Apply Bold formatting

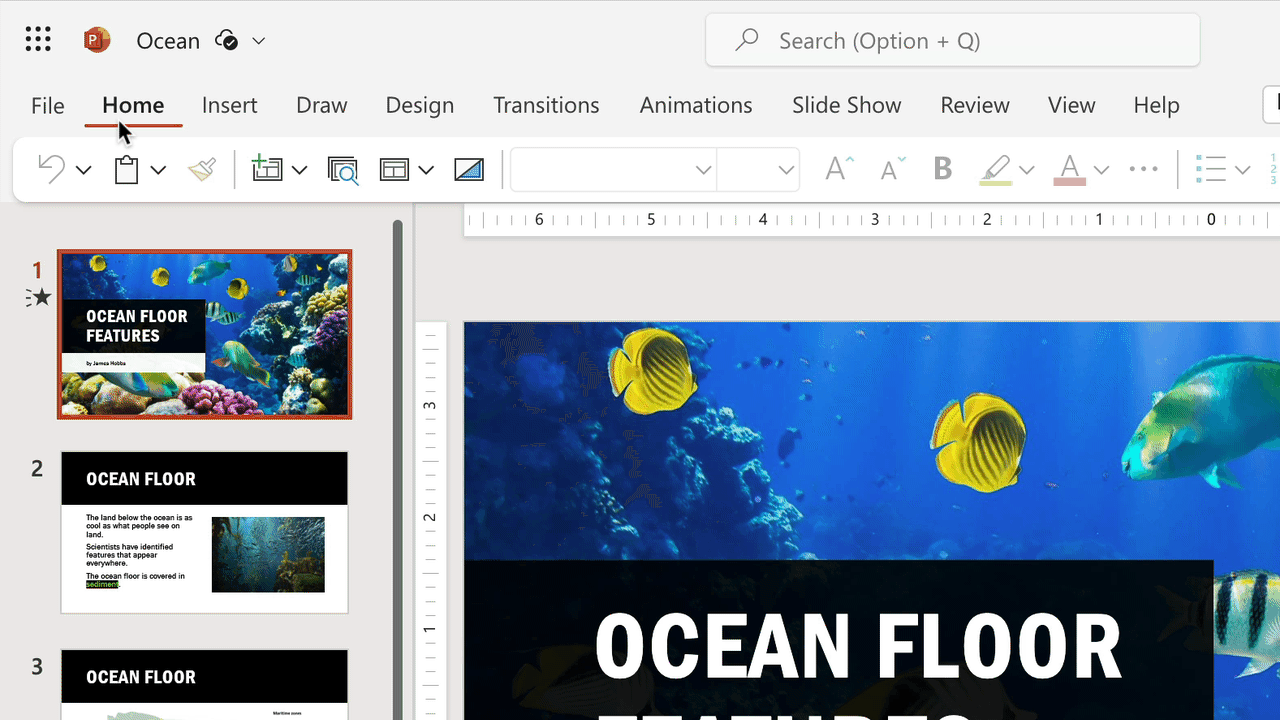942,168
